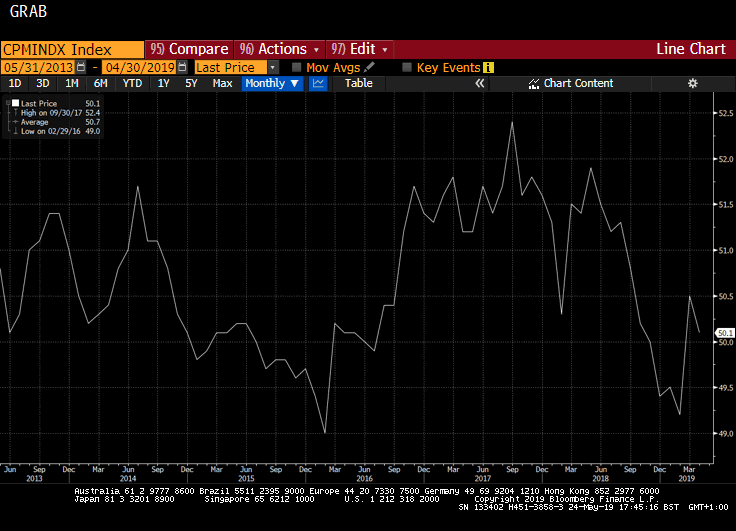Click the 50.1 last value axis label
736x531 pixels.
(x=725, y=333)
